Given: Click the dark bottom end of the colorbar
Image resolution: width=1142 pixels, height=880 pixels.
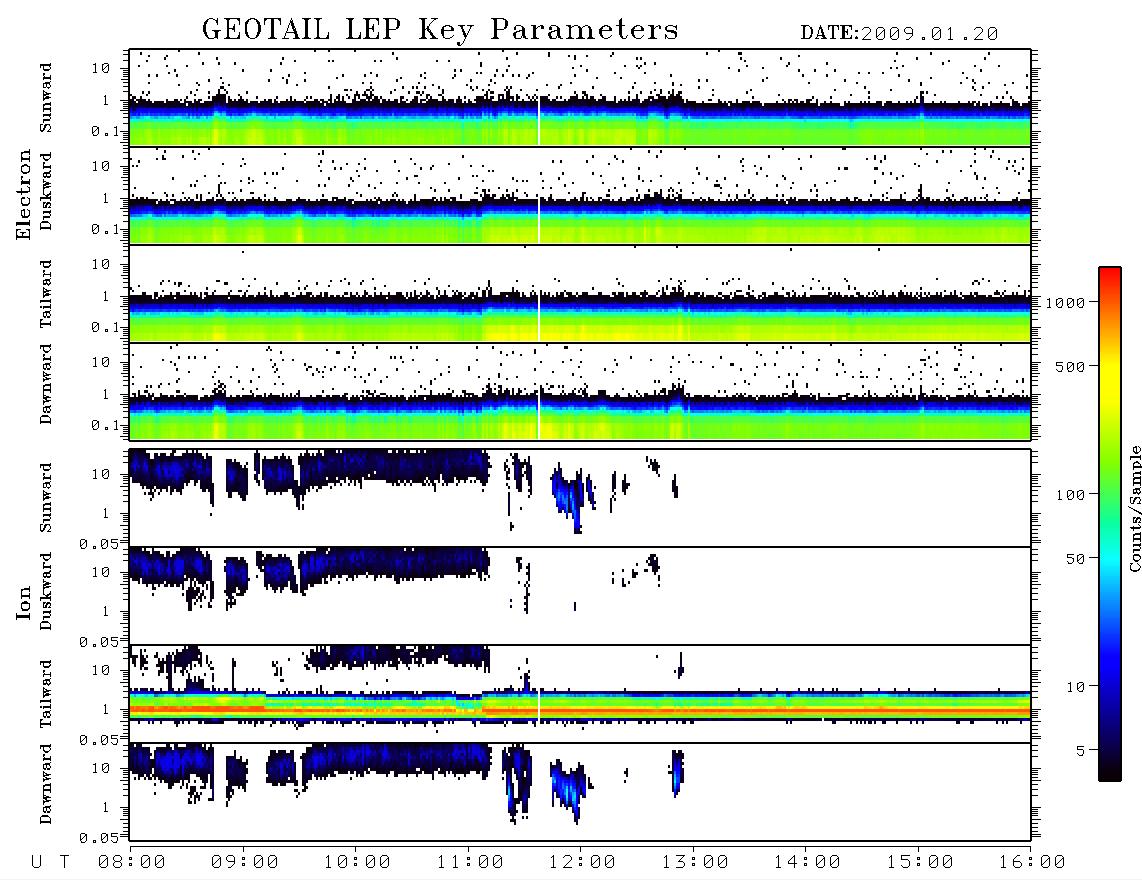Looking at the screenshot, I should tap(1109, 772).
